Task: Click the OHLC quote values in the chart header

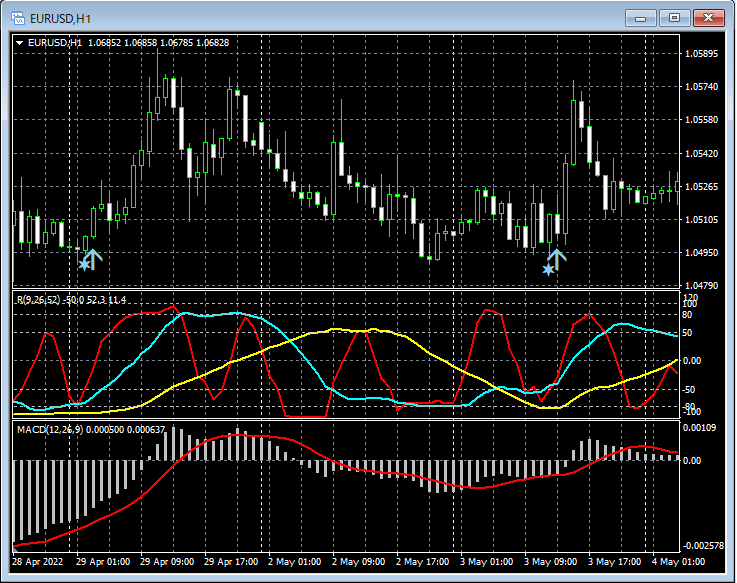Action: [158, 43]
